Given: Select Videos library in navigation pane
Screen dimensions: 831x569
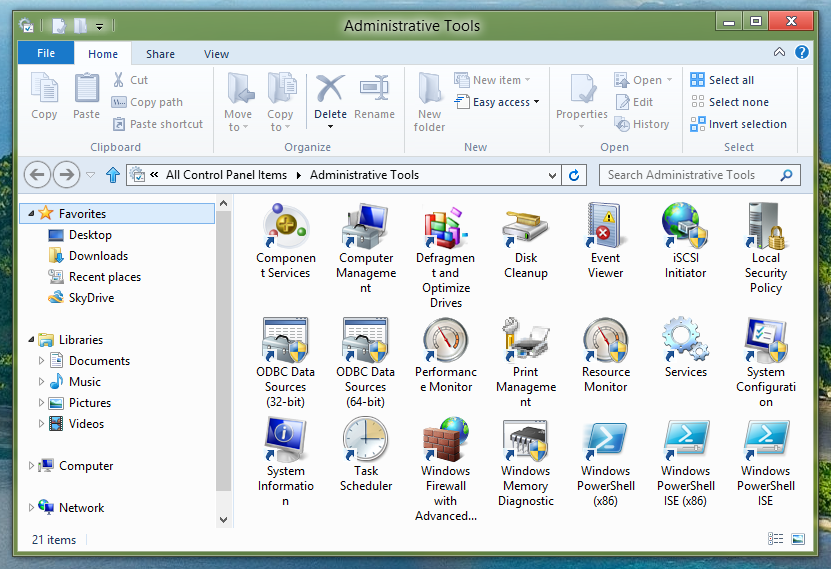Looking at the screenshot, I should coord(76,424).
